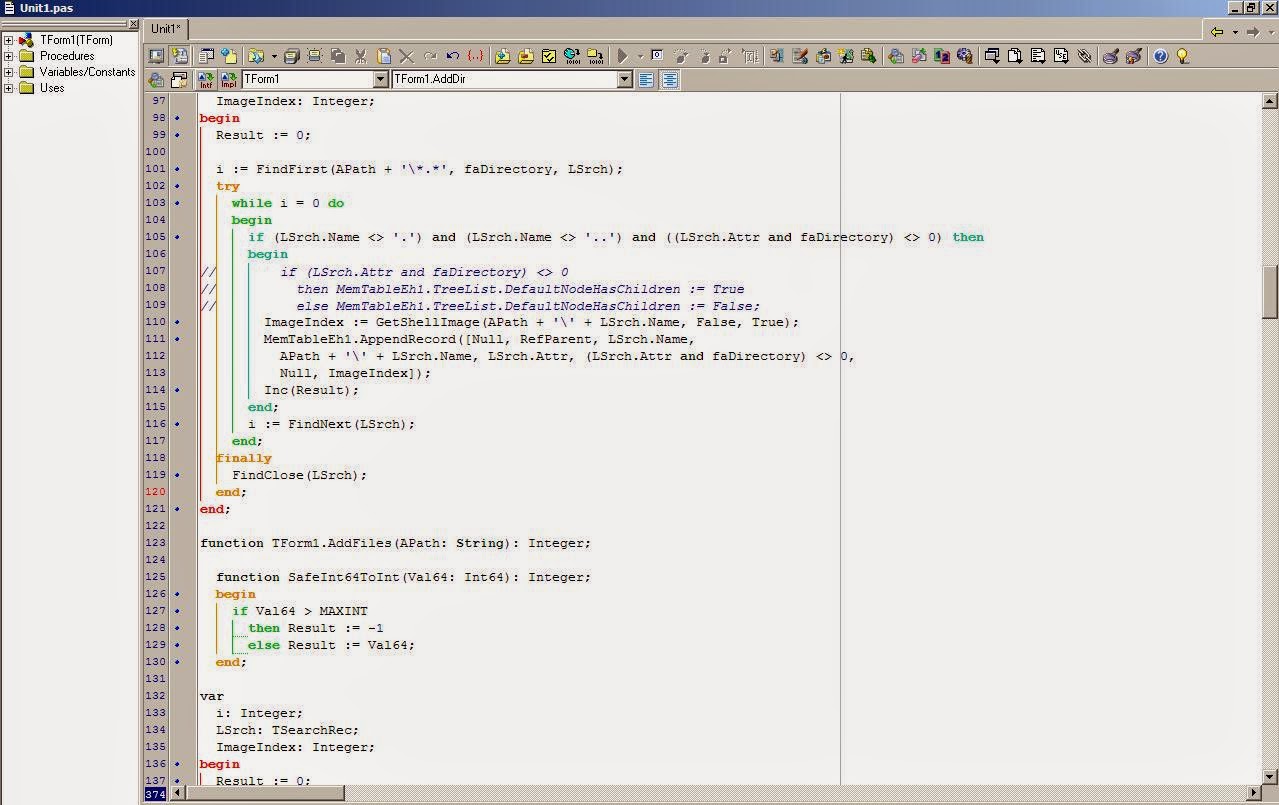Click vertical scrollbar up arrow
Image resolution: width=1279 pixels, height=805 pixels.
click(x=1270, y=101)
